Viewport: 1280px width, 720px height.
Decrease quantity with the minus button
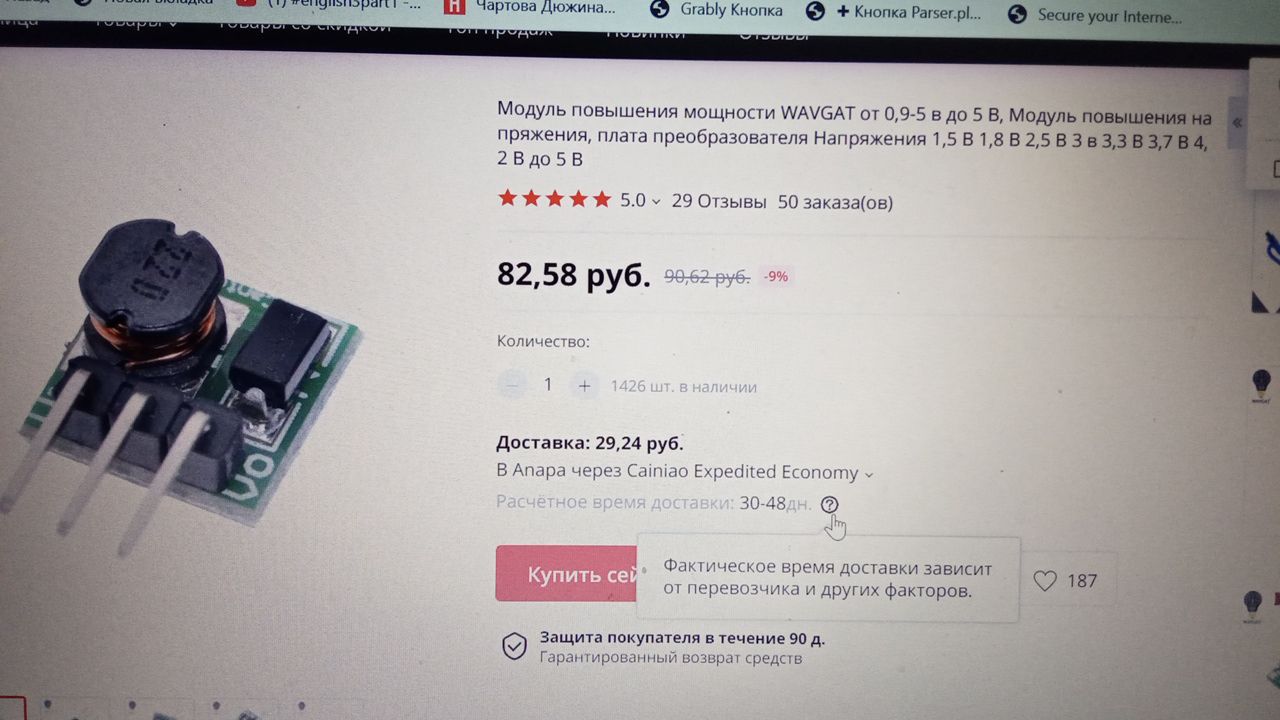coord(512,384)
